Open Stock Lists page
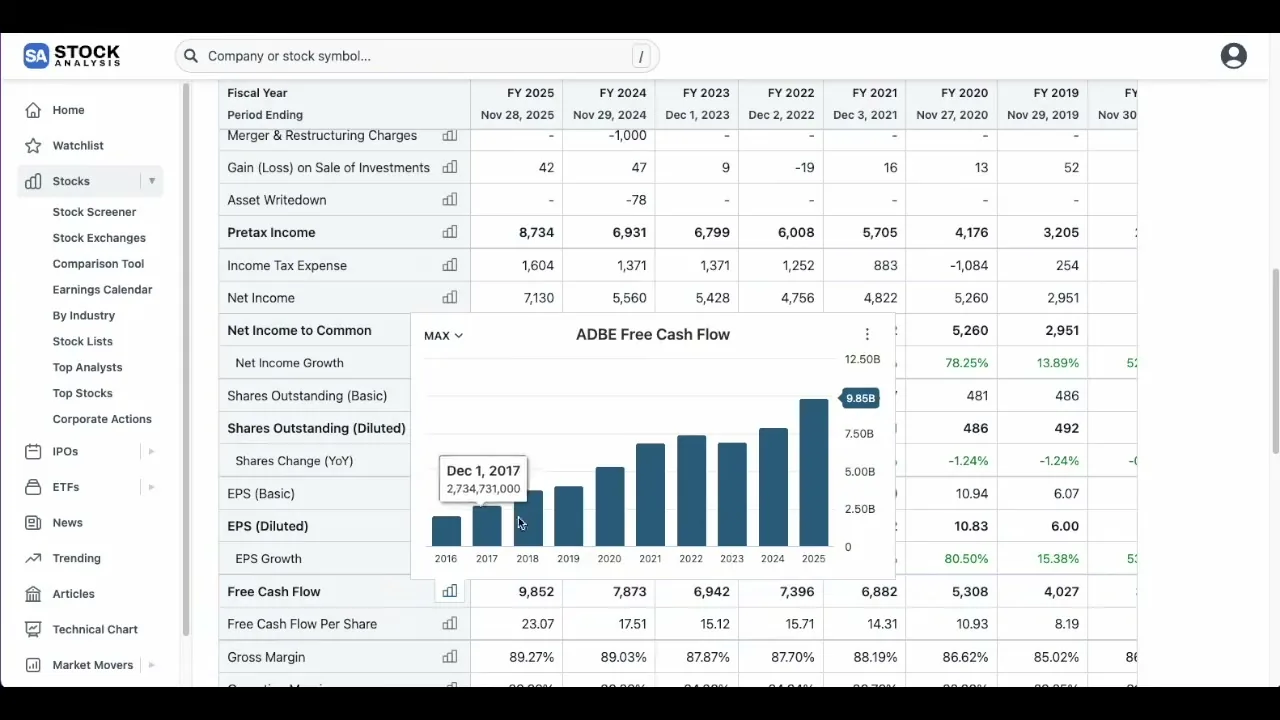This screenshot has width=1280, height=720. click(x=82, y=342)
